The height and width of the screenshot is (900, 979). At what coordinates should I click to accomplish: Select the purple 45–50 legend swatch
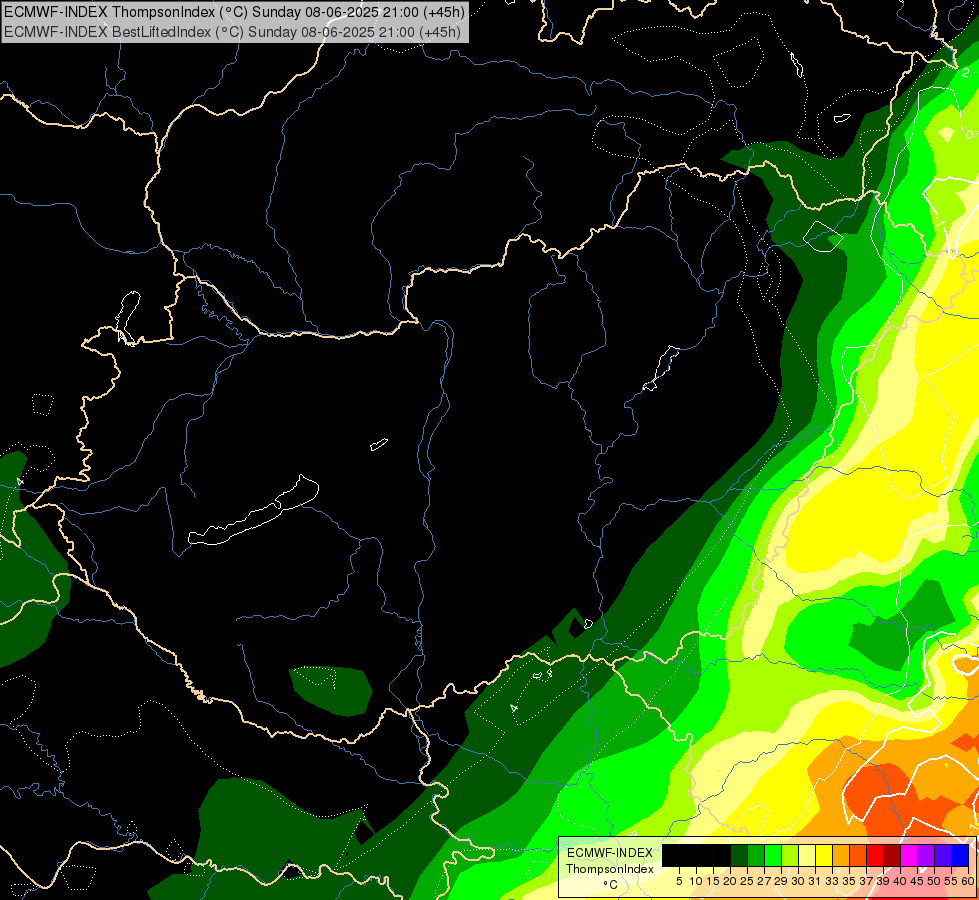point(926,855)
